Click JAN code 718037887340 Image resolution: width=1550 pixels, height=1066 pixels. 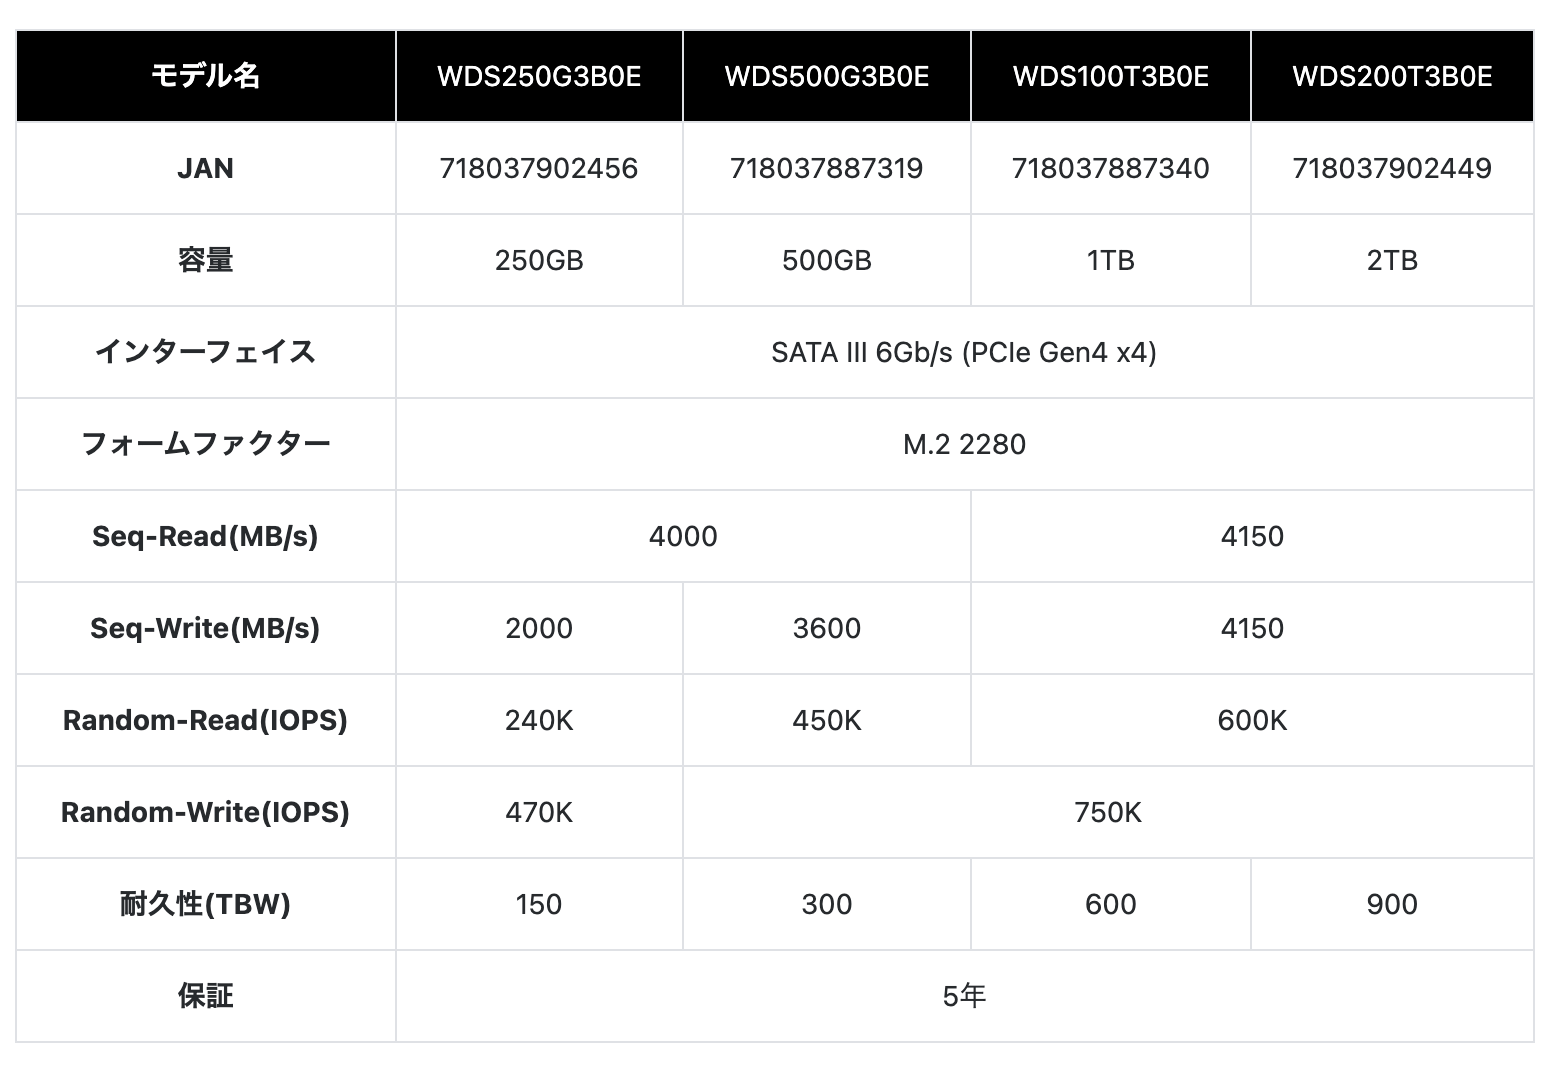click(x=1110, y=168)
